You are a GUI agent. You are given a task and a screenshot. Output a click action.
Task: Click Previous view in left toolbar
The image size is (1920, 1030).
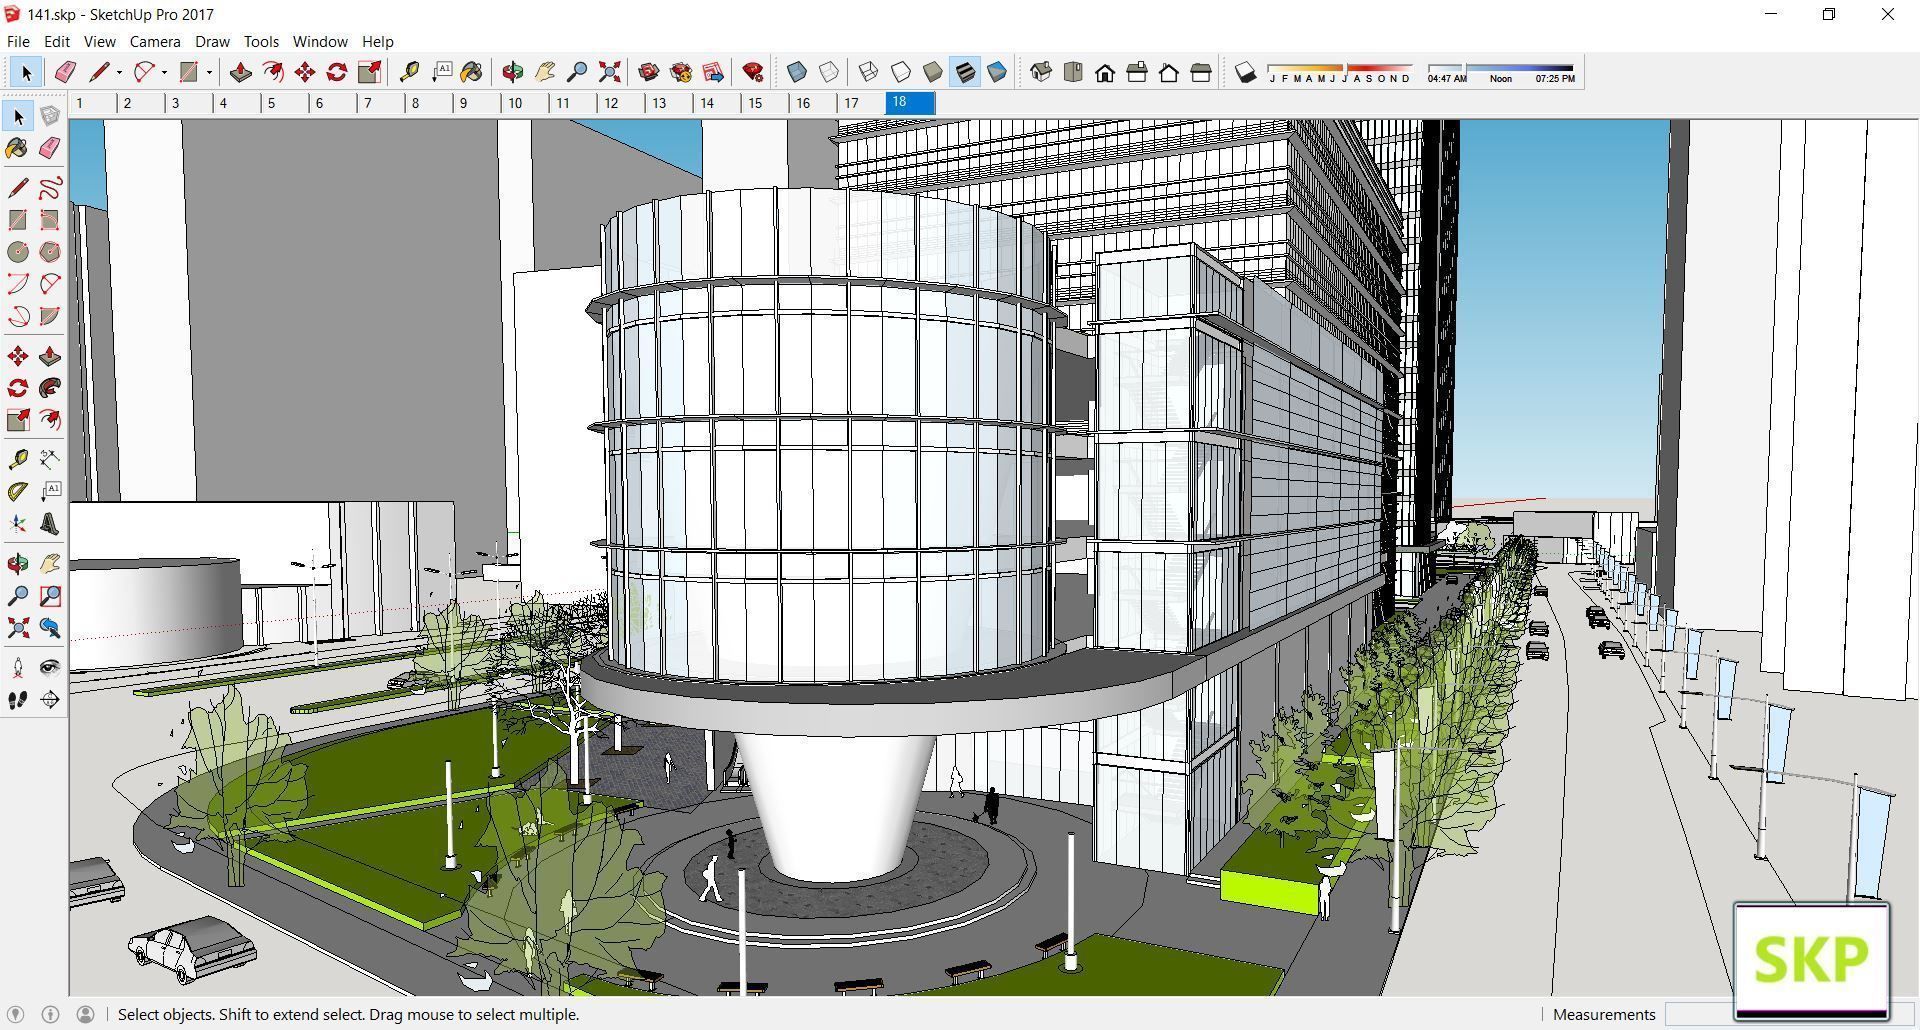pyautogui.click(x=50, y=628)
